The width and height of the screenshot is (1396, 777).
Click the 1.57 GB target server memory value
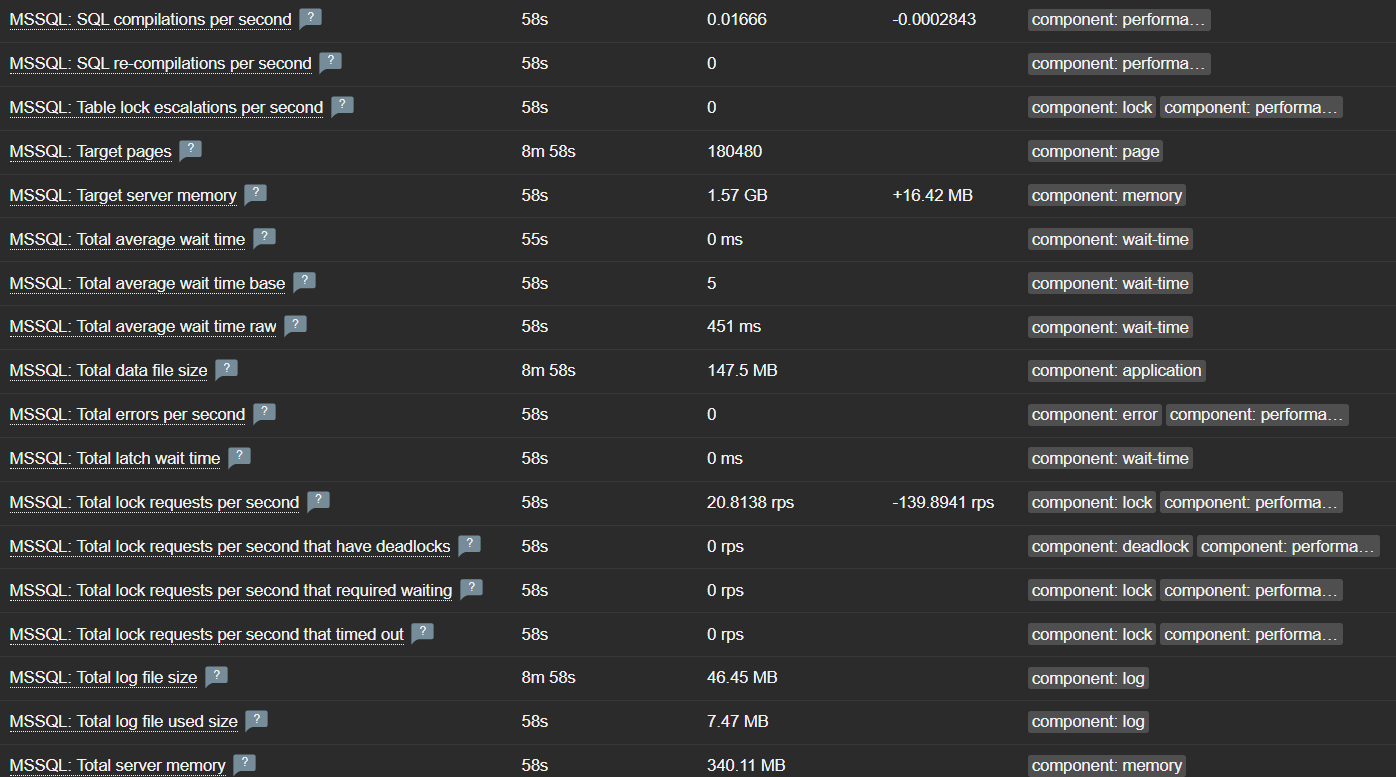click(737, 196)
